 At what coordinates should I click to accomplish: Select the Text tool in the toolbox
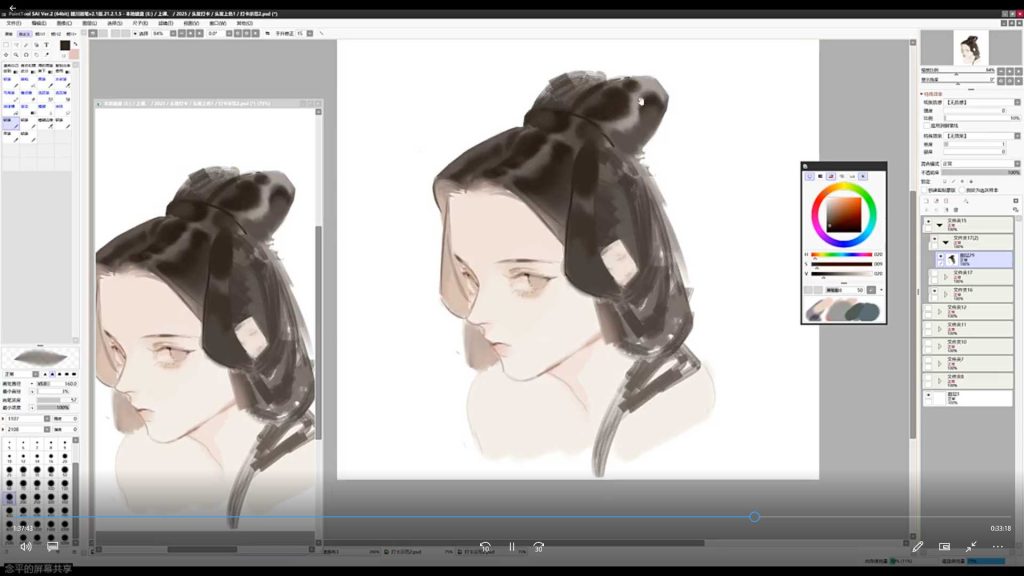(x=47, y=45)
